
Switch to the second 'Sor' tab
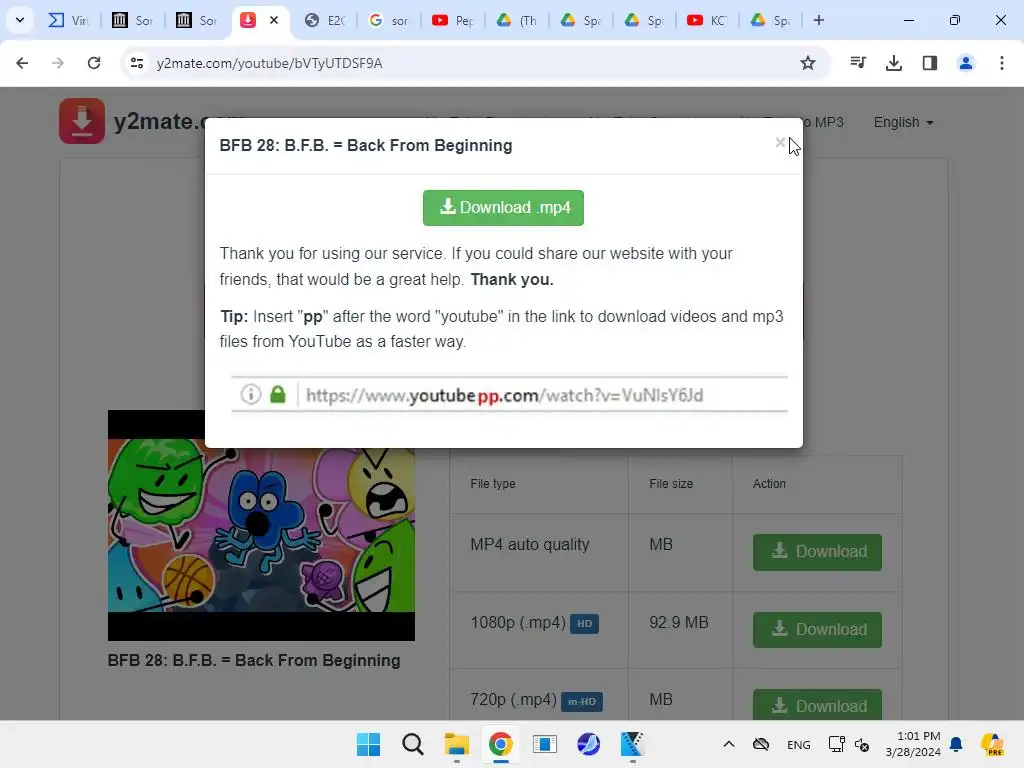196,20
